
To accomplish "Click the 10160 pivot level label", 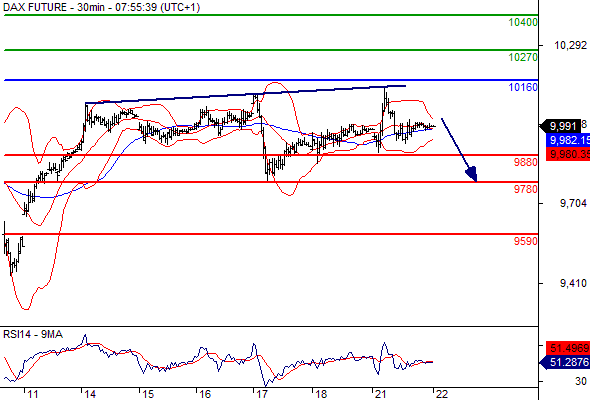I will point(523,87).
